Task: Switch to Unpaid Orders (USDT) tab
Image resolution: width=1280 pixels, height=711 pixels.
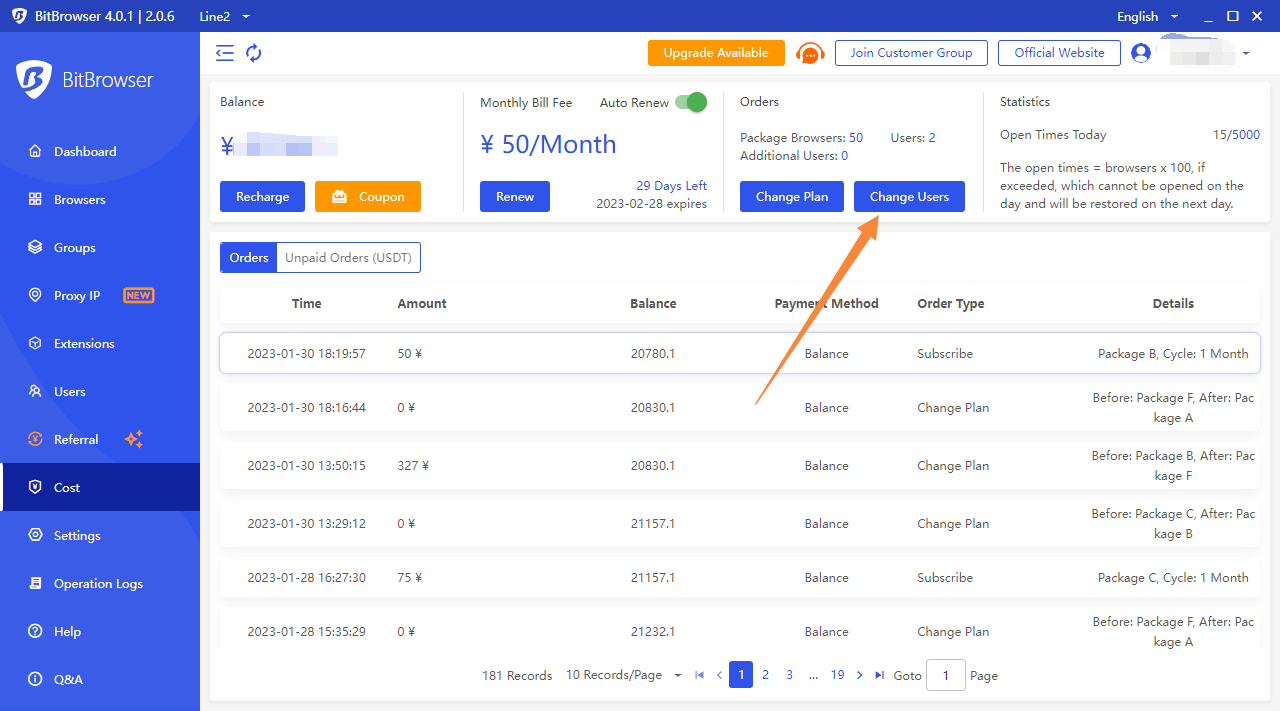Action: pos(348,258)
